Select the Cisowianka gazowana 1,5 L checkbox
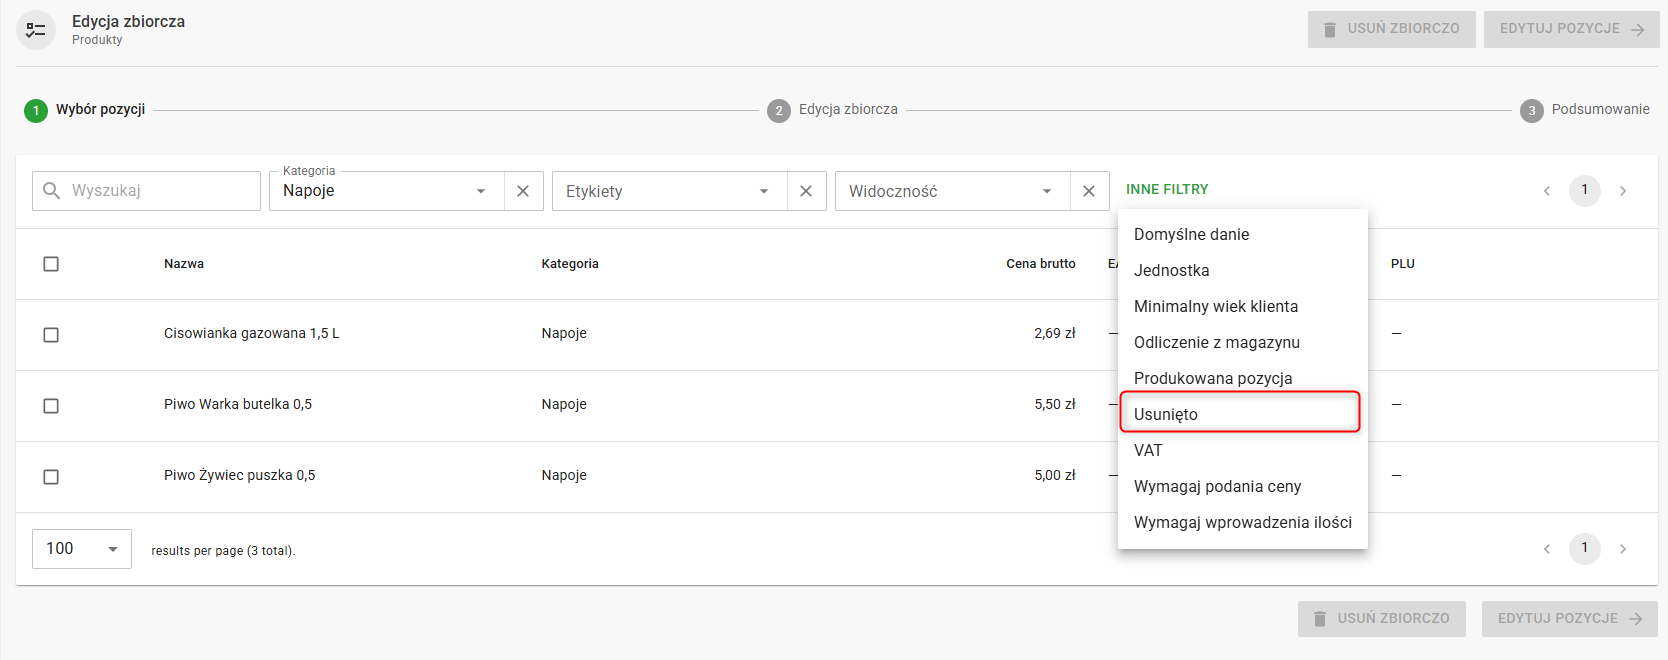 tap(51, 335)
